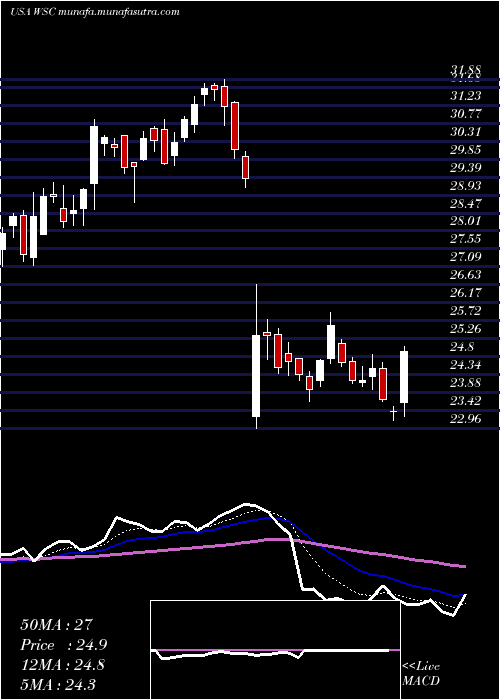Click the 'Price : 24.9' readout

coord(63,645)
